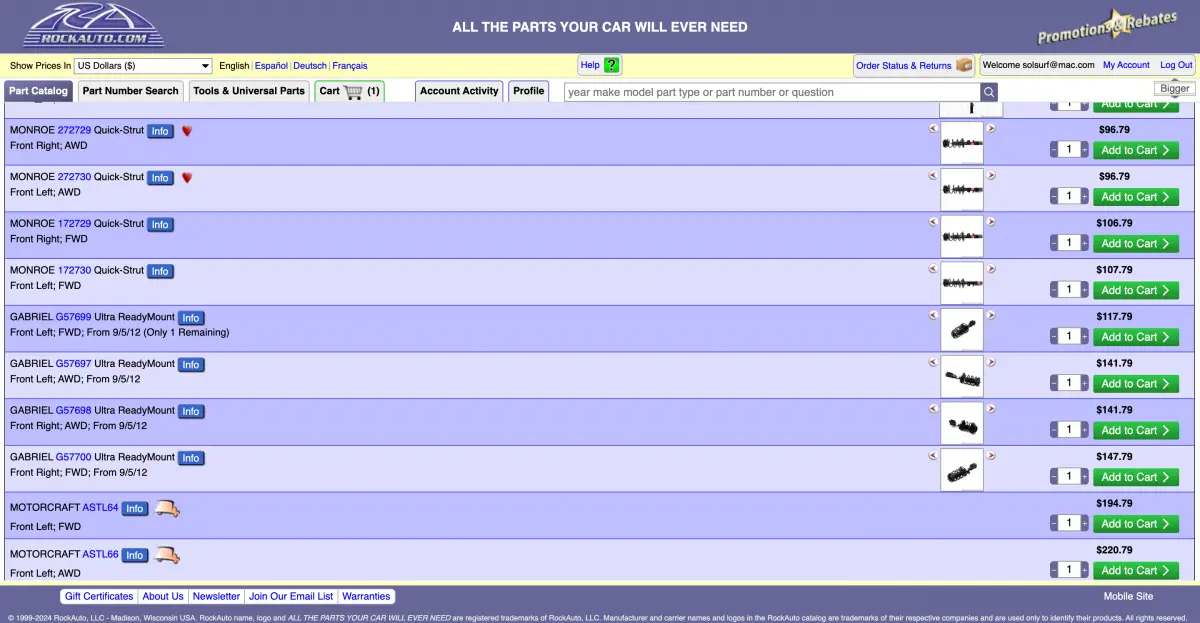Click the quantity field for GABRIEL G57700
1200x623 pixels.
tap(1069, 477)
